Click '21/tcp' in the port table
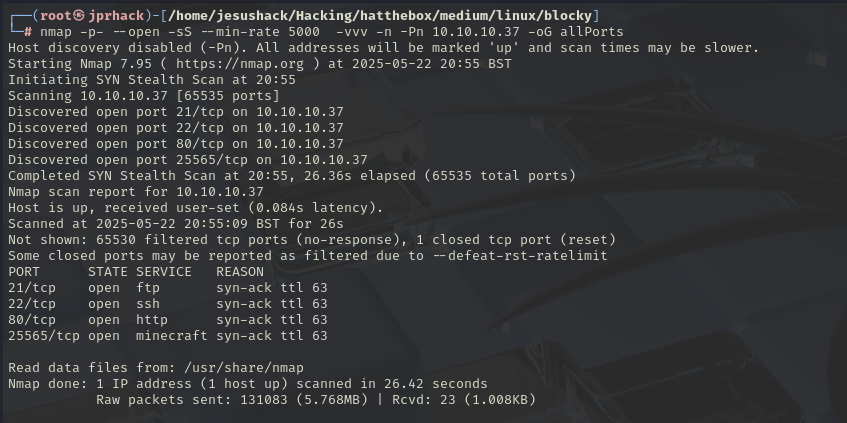847x423 pixels. pyautogui.click(x=32, y=288)
